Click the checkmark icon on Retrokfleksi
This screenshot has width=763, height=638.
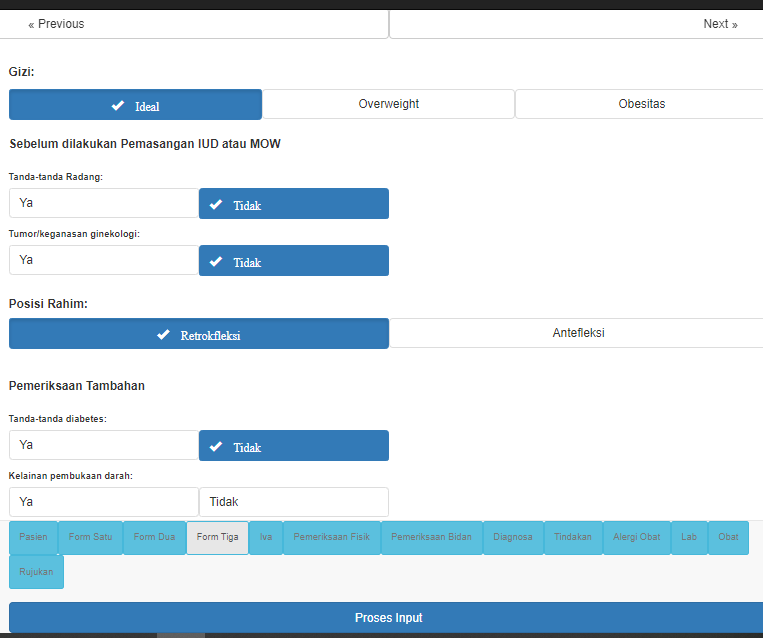point(164,334)
